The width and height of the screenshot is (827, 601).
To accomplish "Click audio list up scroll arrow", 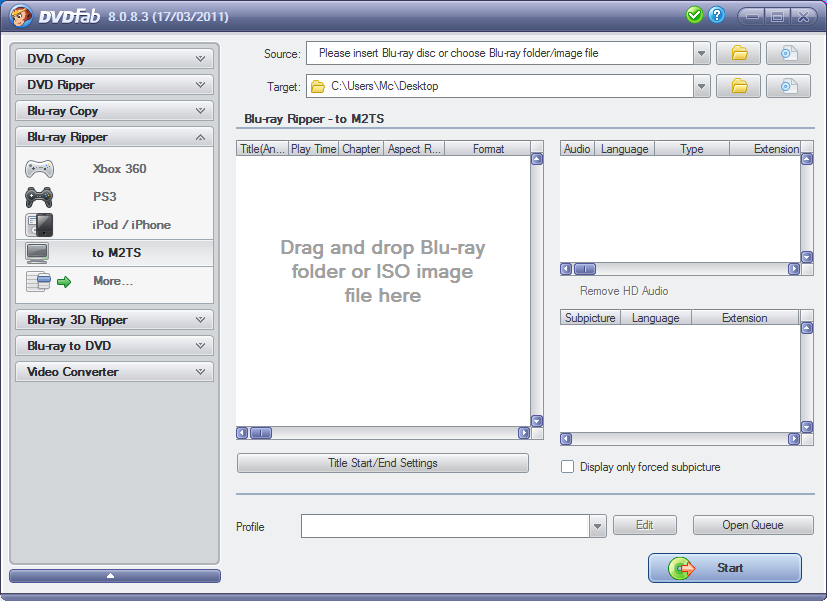I will 807,159.
